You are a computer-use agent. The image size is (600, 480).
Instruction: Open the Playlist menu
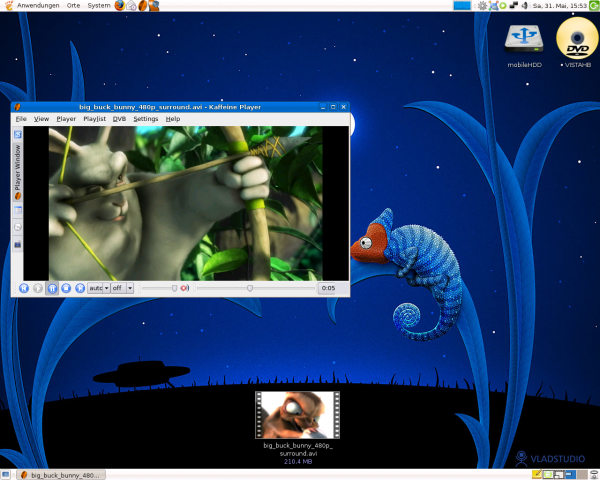95,119
